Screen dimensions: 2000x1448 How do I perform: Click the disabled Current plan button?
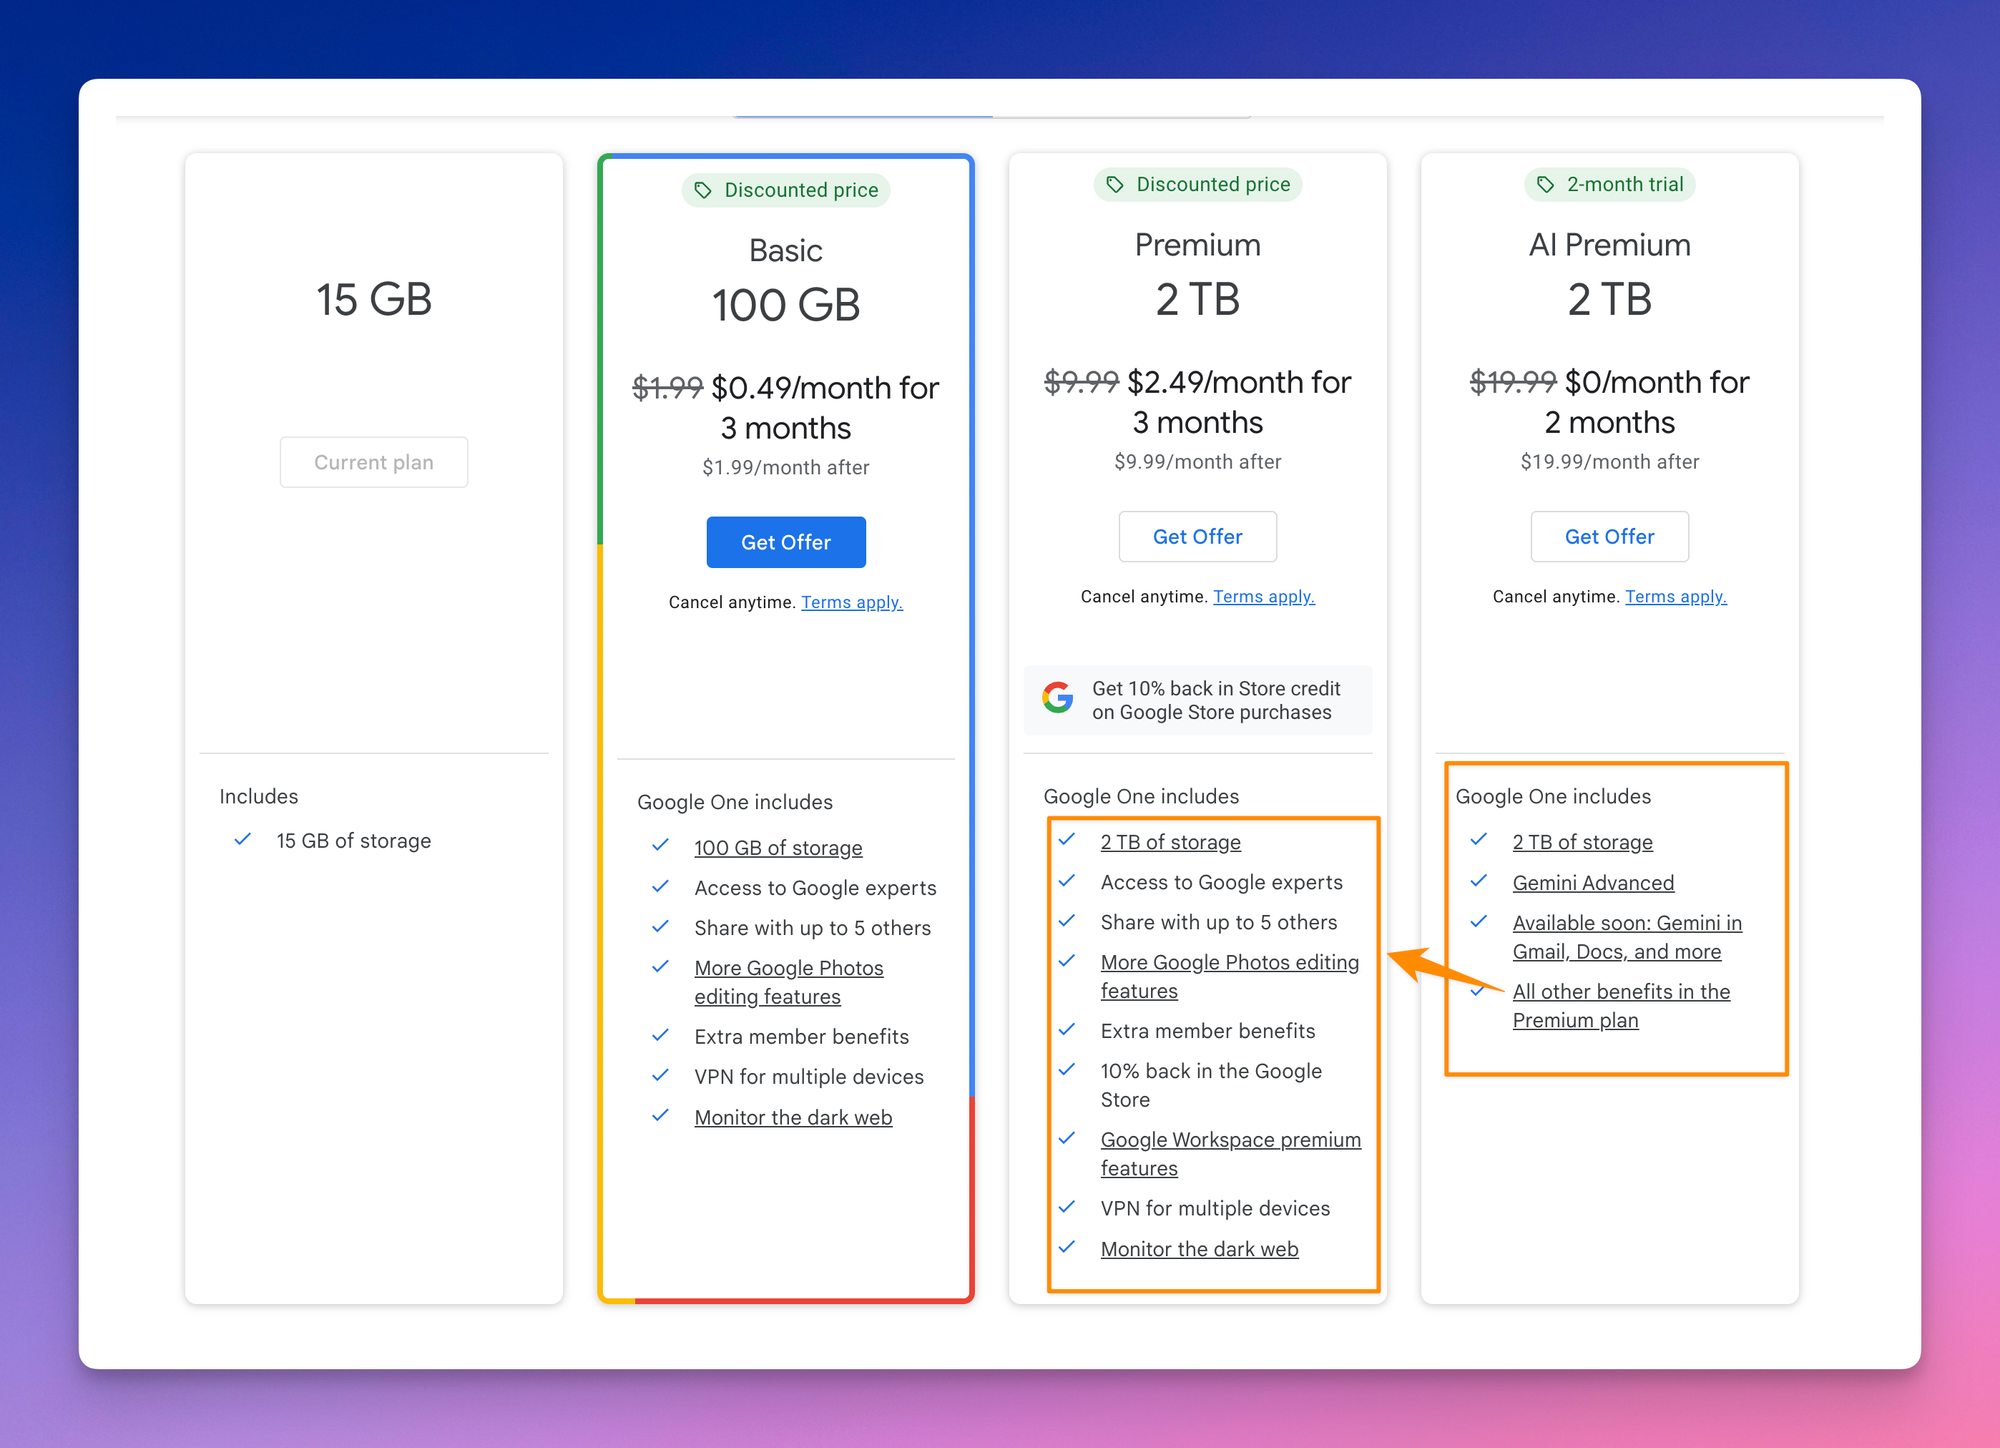tap(374, 462)
